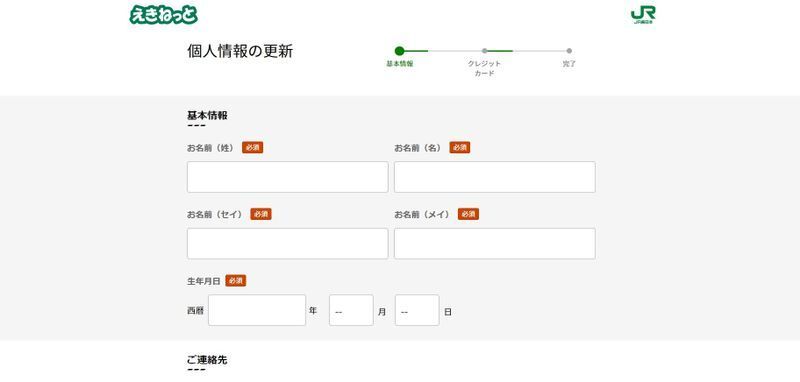Click the 必須 badge next to 生年月日
Screen dimensions: 800x382
236,281
